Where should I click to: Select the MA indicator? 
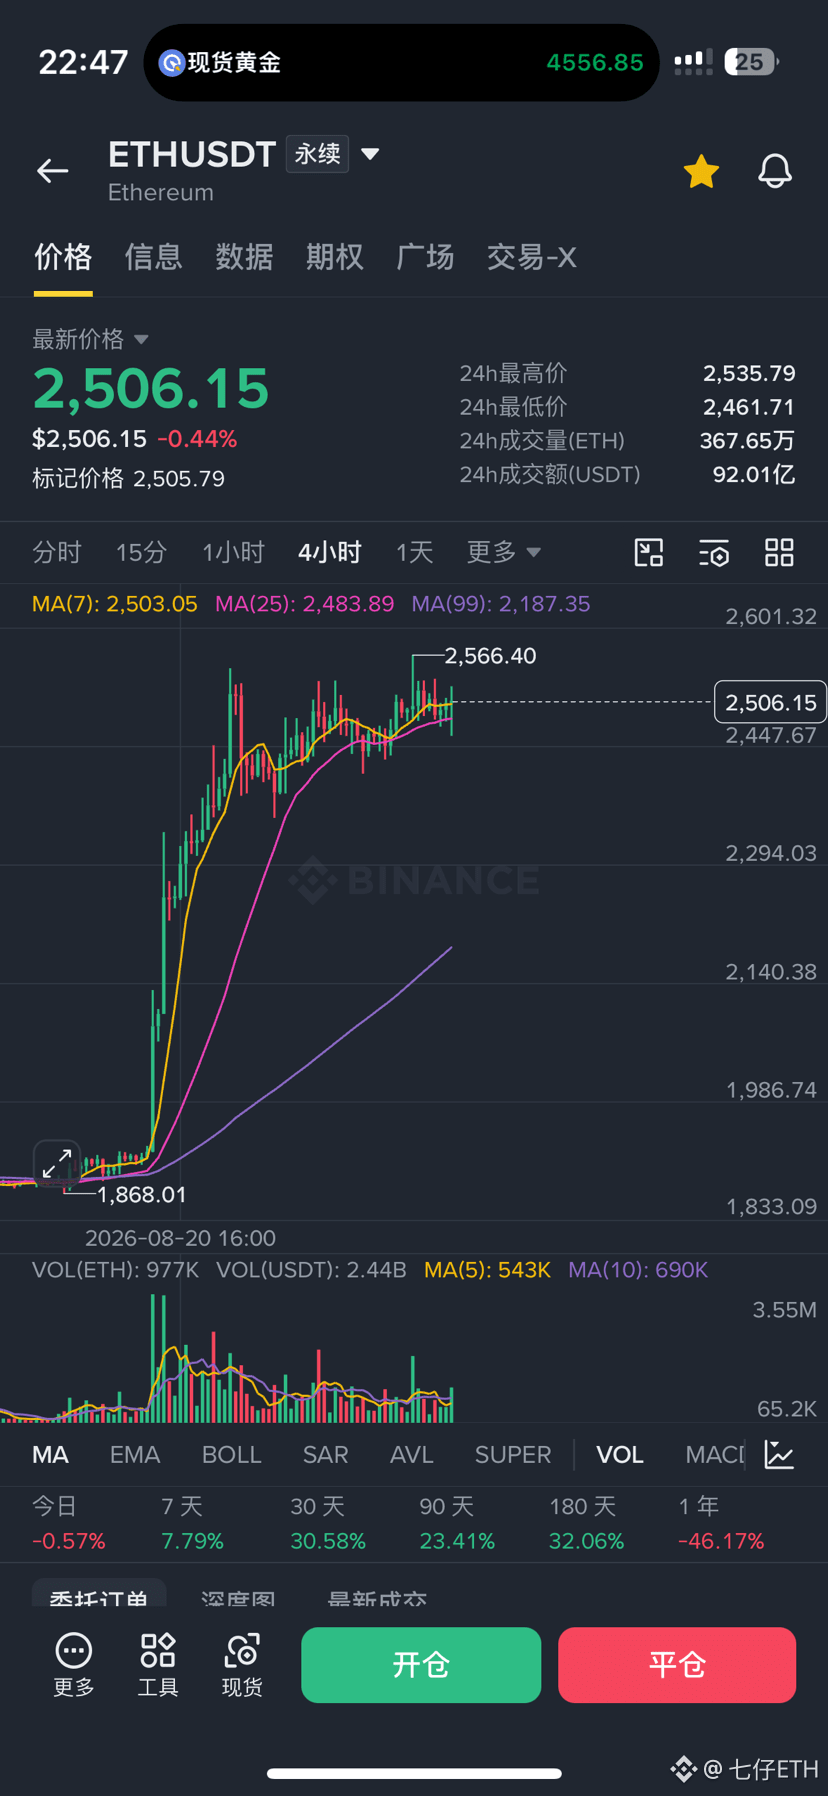pyautogui.click(x=50, y=1455)
